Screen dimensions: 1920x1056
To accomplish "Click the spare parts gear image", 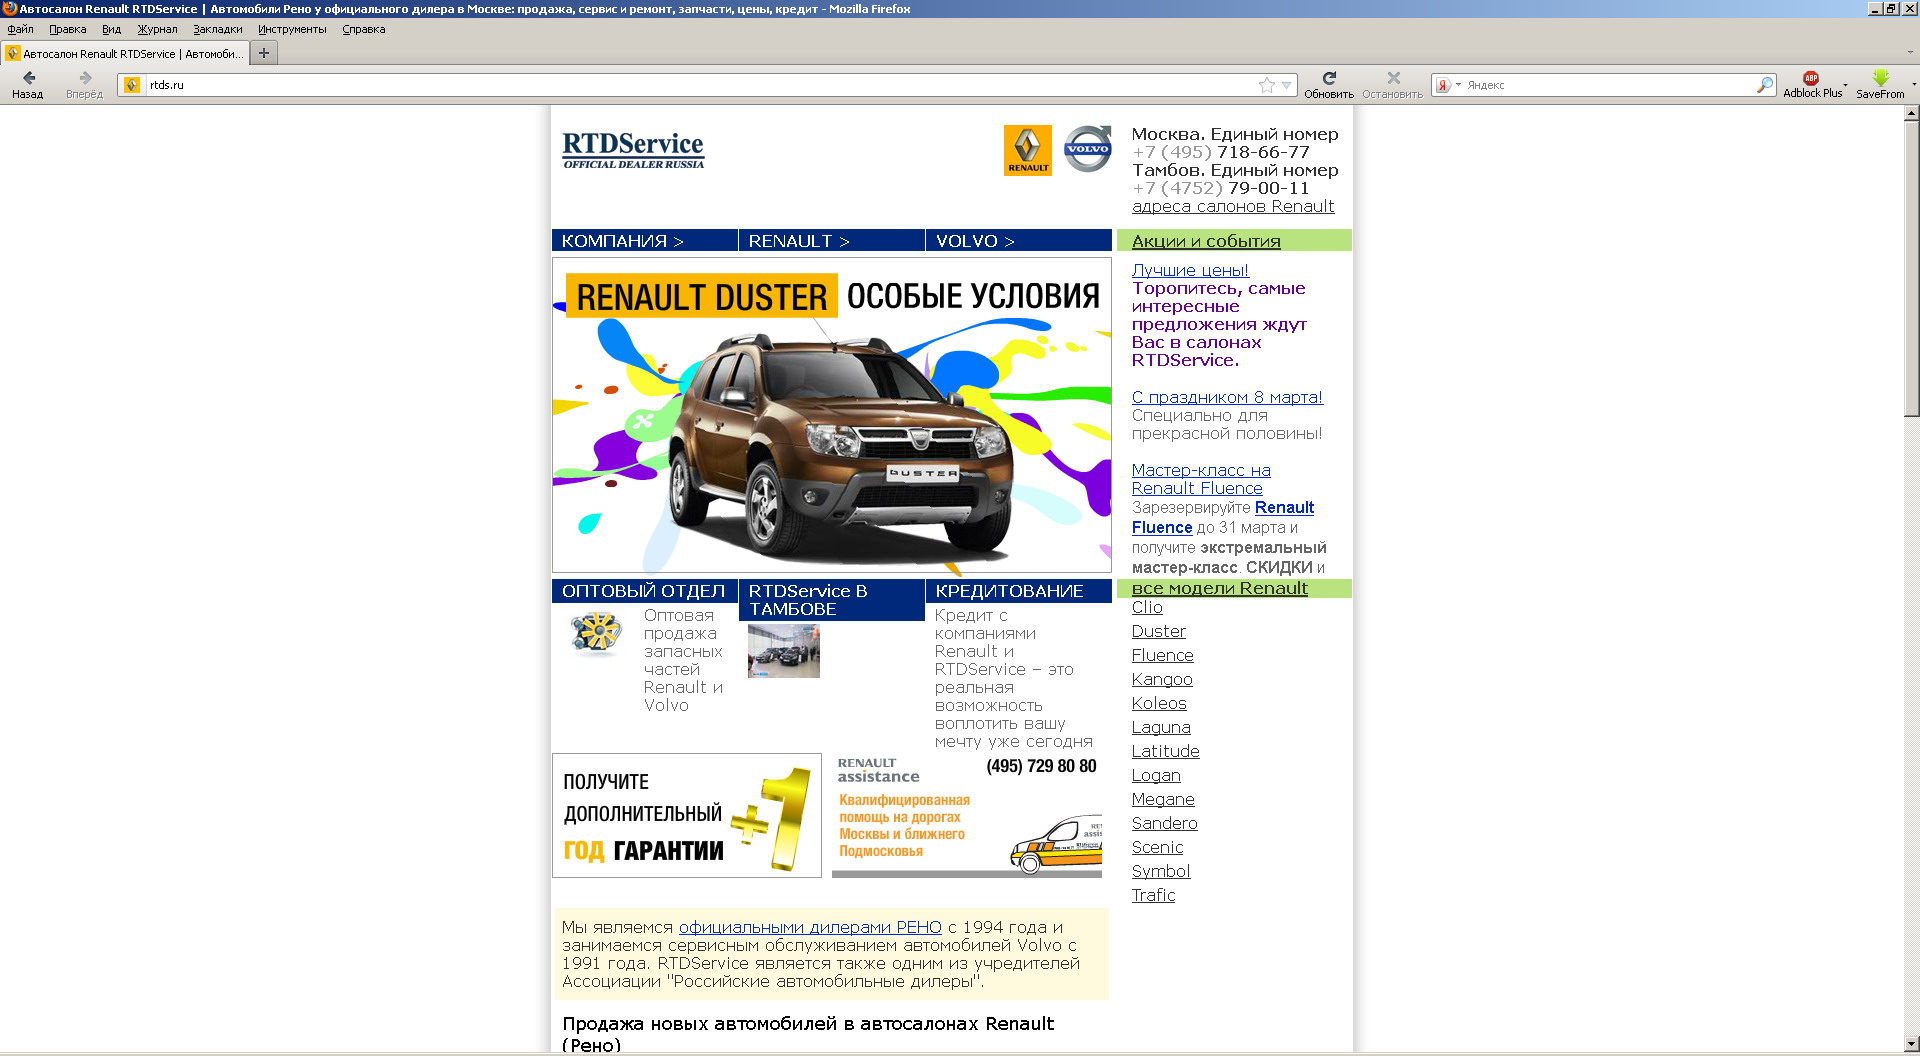I will tap(597, 633).
